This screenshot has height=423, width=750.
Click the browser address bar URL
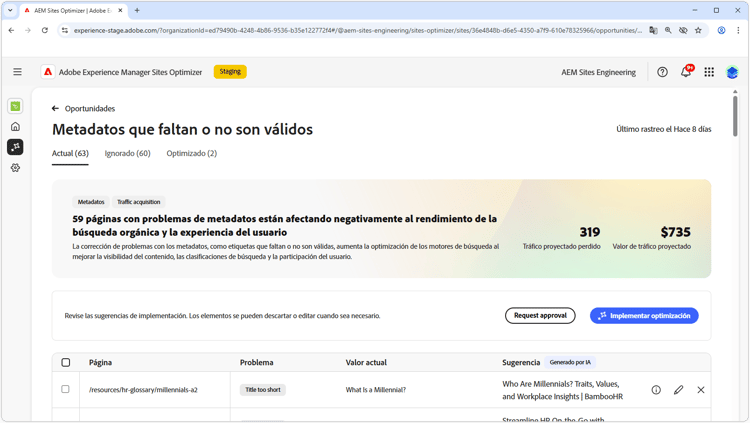tap(358, 30)
